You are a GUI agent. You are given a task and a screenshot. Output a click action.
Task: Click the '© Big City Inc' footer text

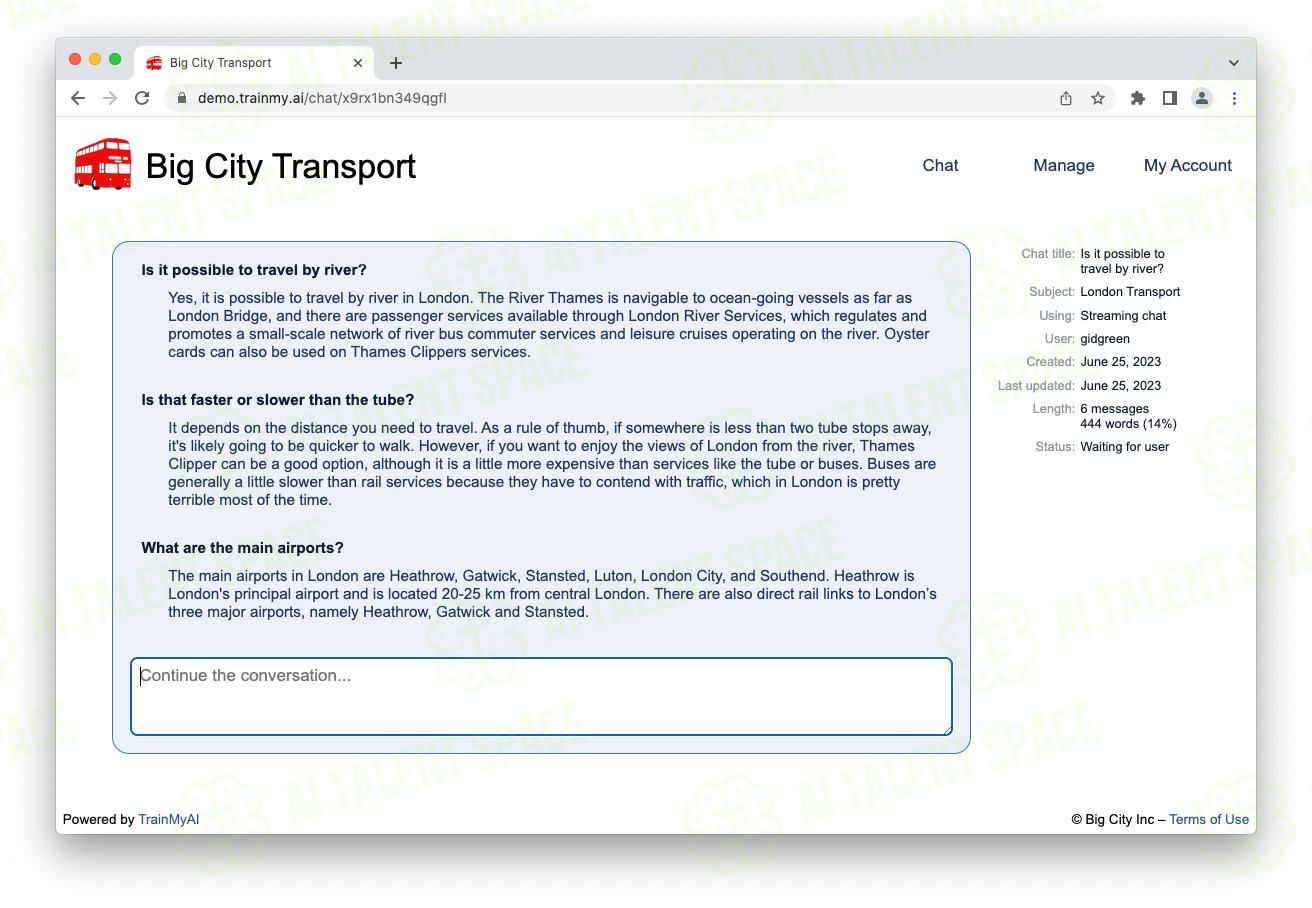tap(1112, 820)
